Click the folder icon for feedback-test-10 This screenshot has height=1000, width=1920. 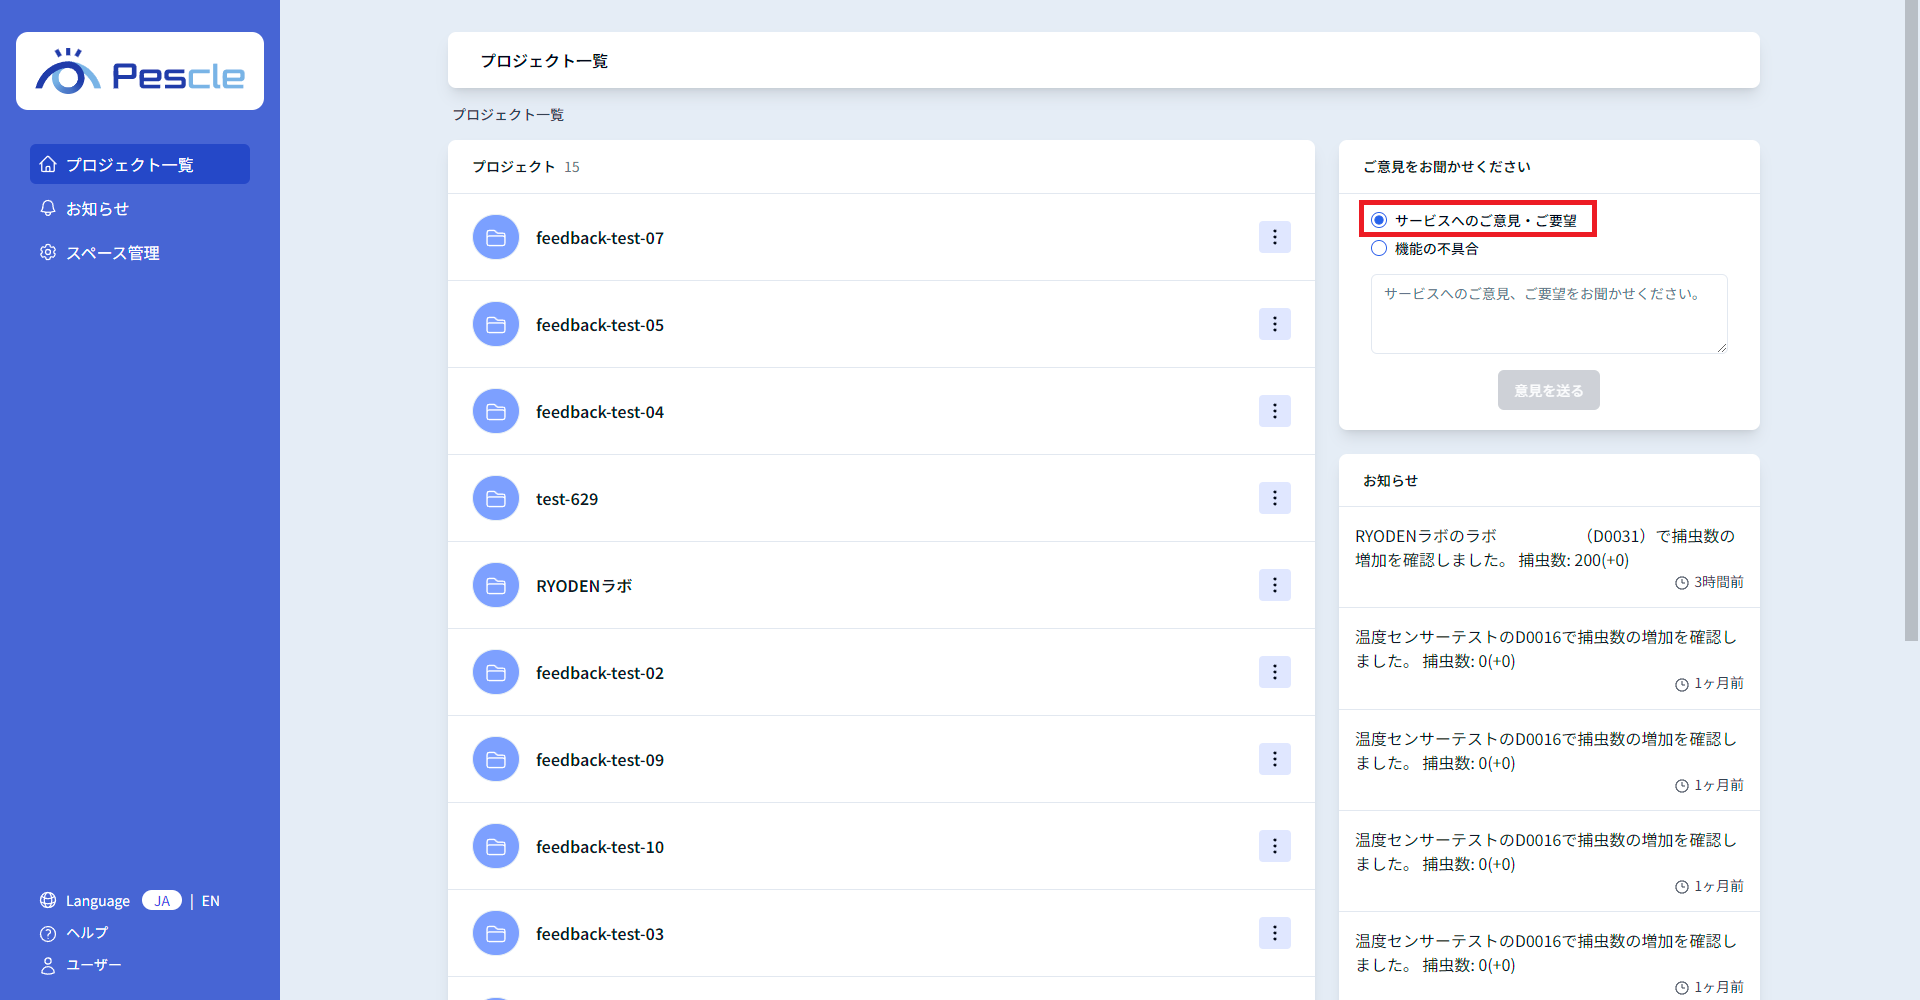pos(495,847)
